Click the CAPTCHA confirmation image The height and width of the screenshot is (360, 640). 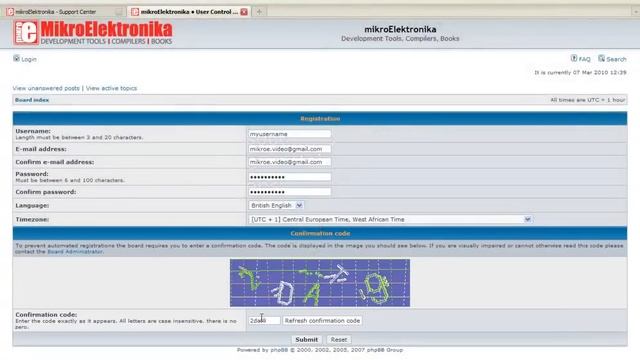click(x=320, y=283)
